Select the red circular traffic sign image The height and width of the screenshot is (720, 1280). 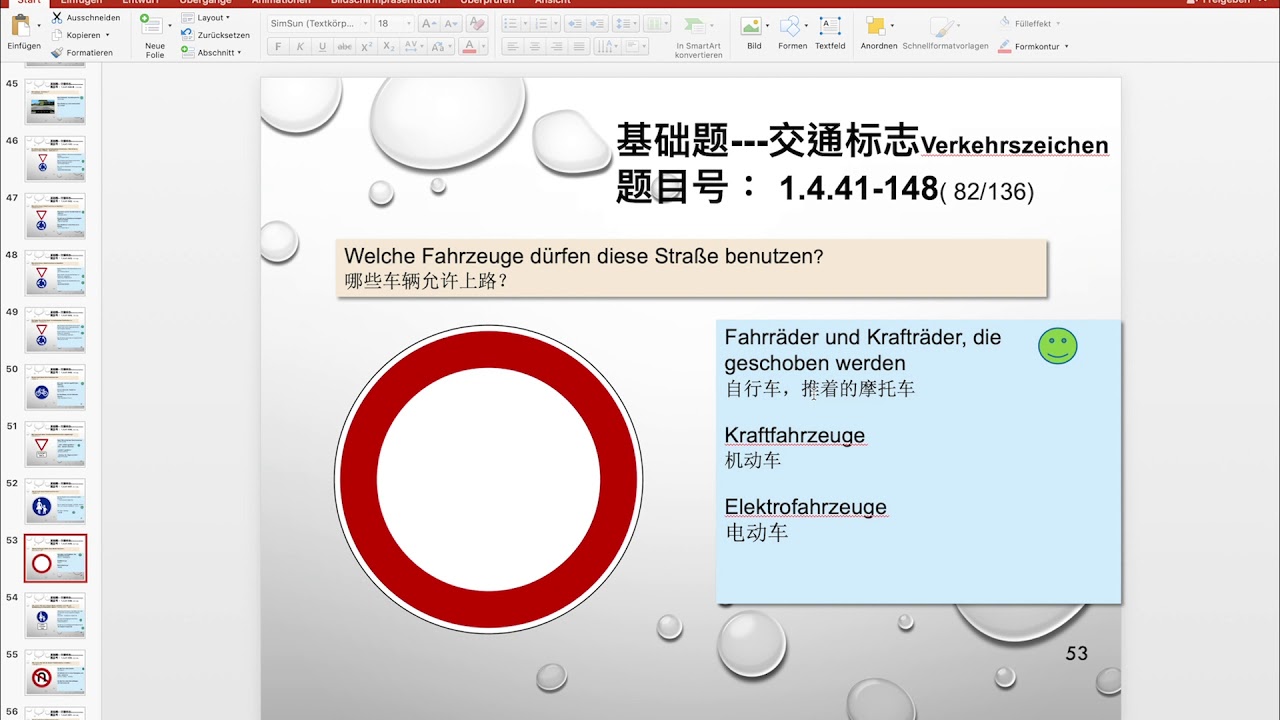(x=488, y=479)
